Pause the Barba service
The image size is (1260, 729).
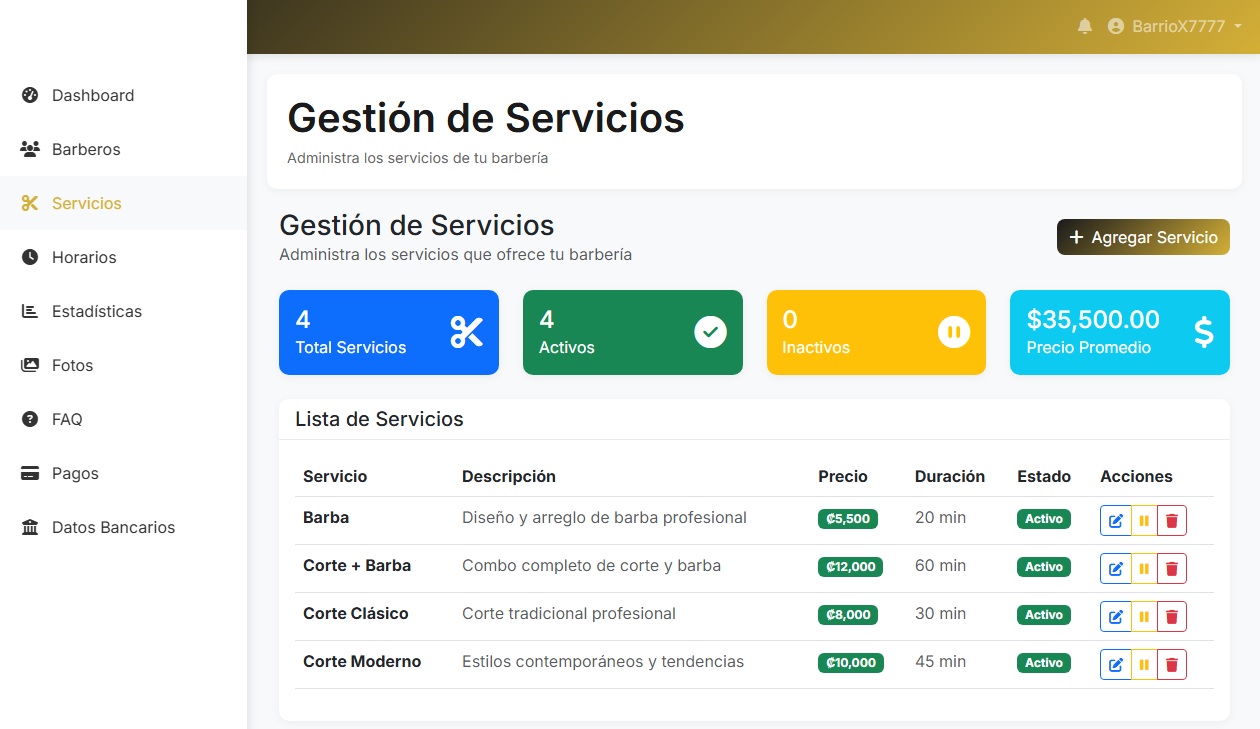[x=1143, y=519]
